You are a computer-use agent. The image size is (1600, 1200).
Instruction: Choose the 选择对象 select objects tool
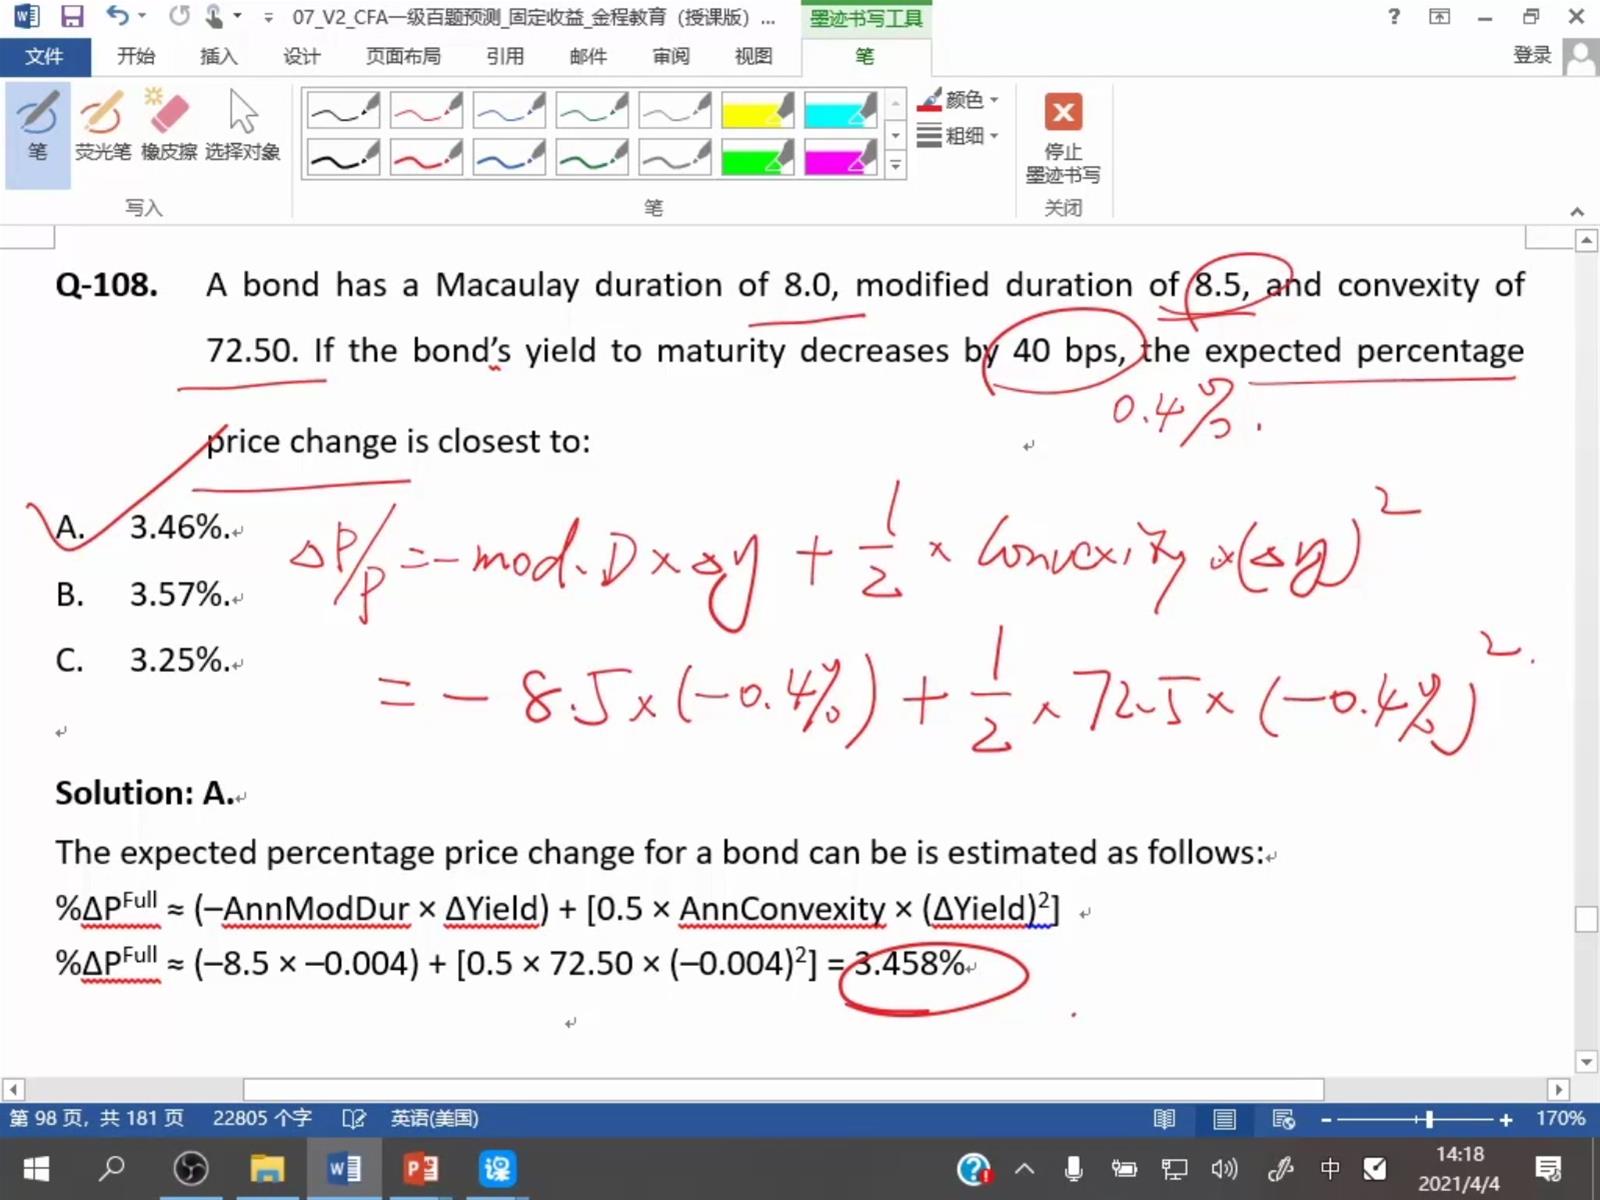point(243,128)
